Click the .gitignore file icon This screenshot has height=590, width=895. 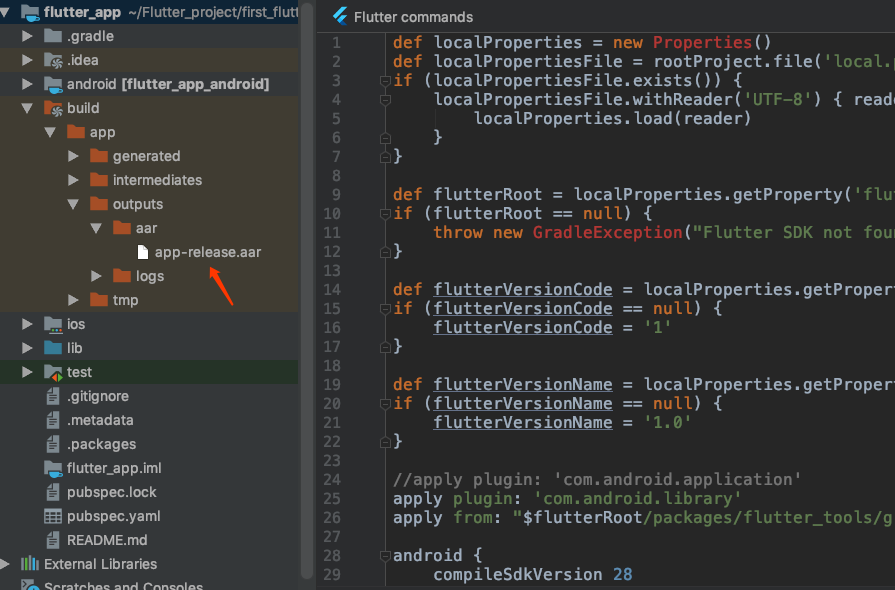point(53,395)
